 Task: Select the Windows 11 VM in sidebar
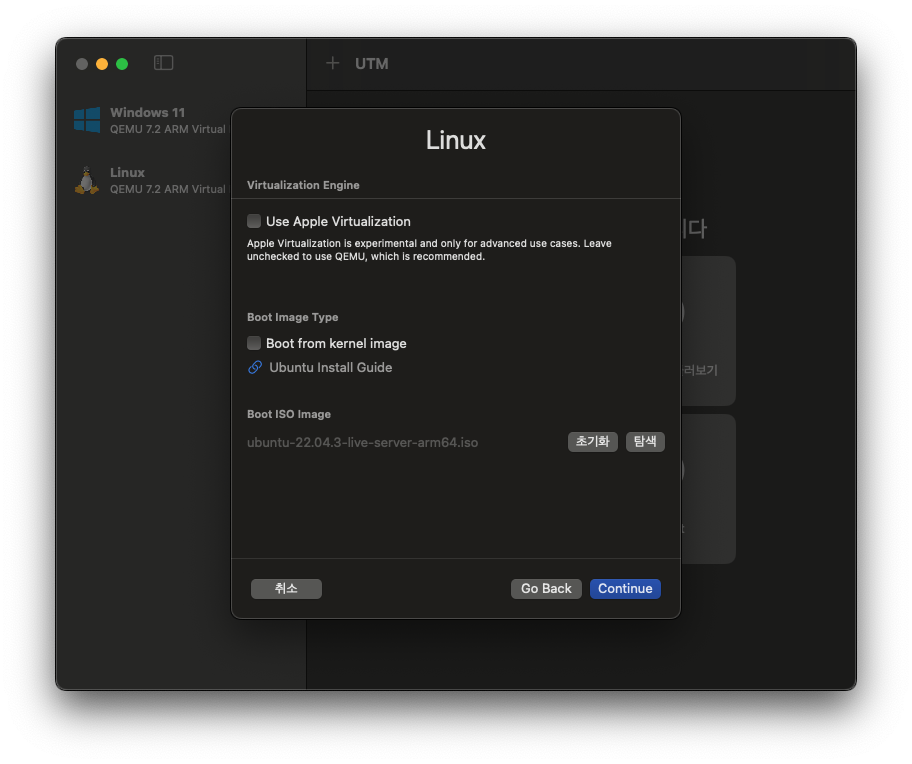coord(150,120)
